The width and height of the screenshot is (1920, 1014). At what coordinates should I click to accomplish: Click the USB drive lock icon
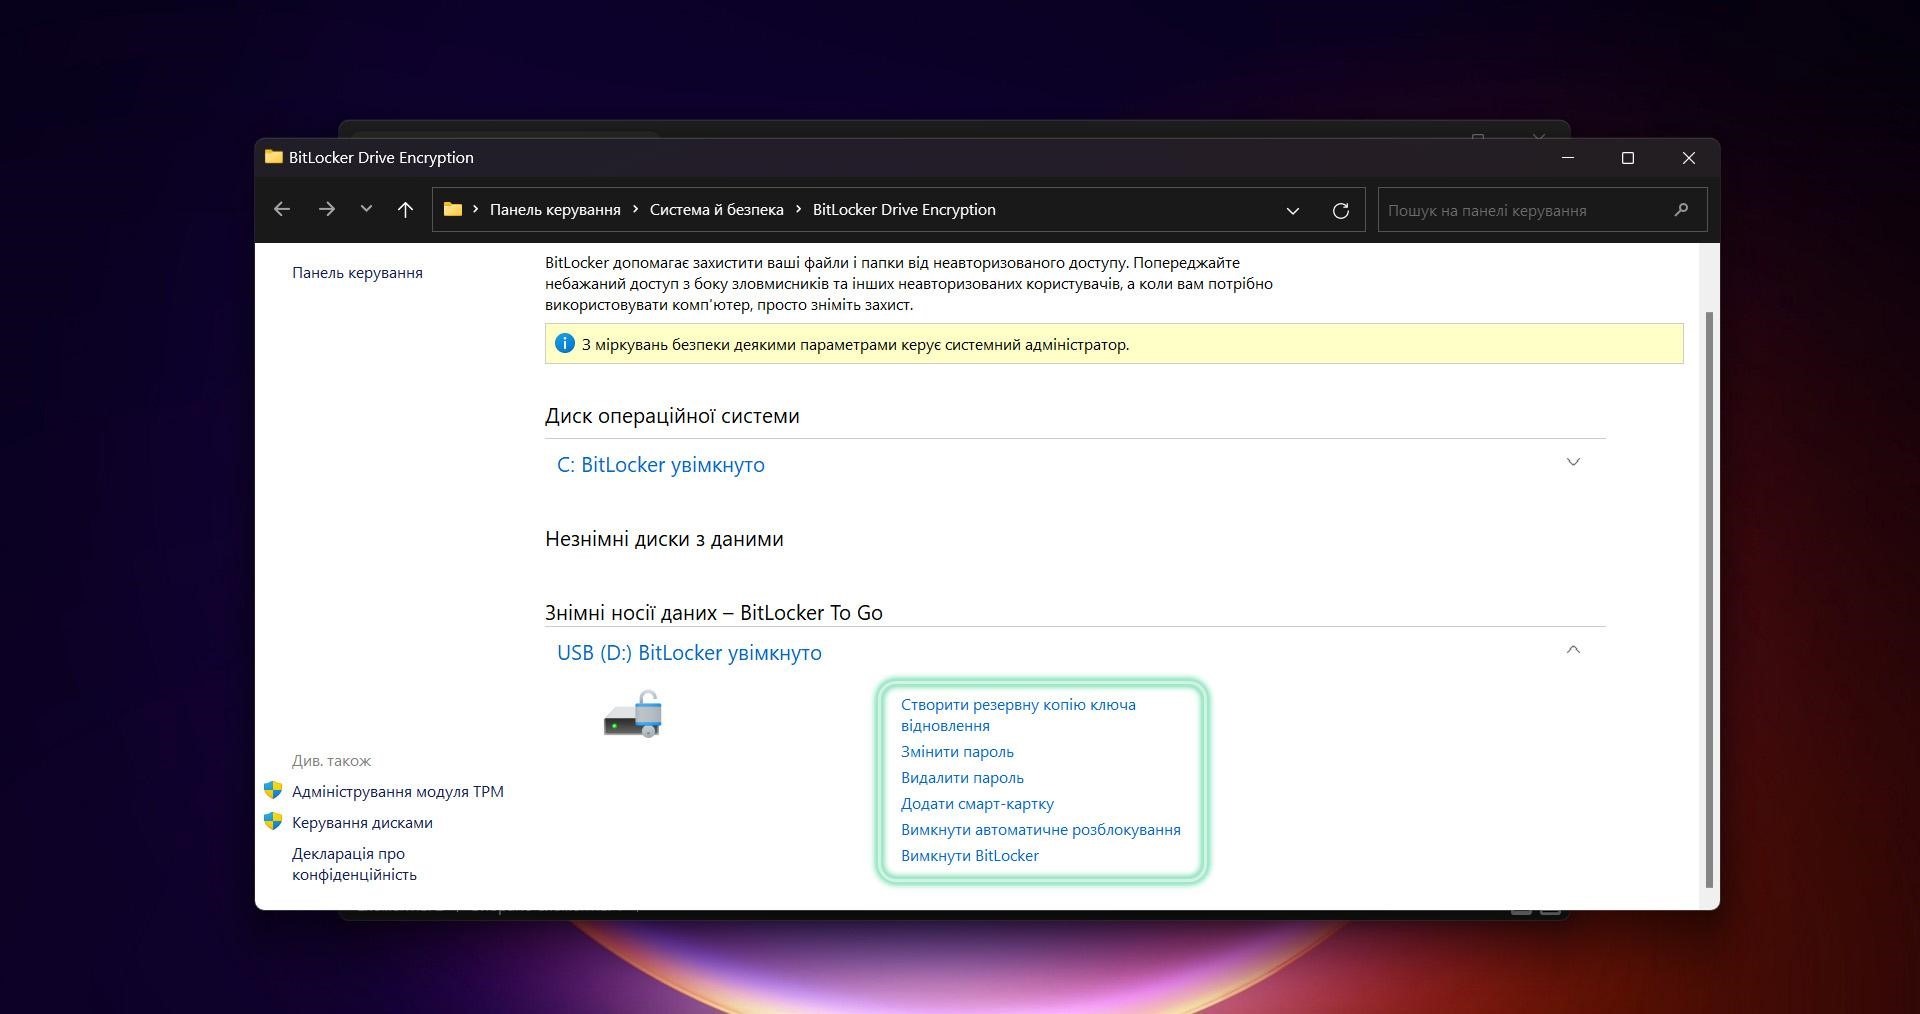633,714
